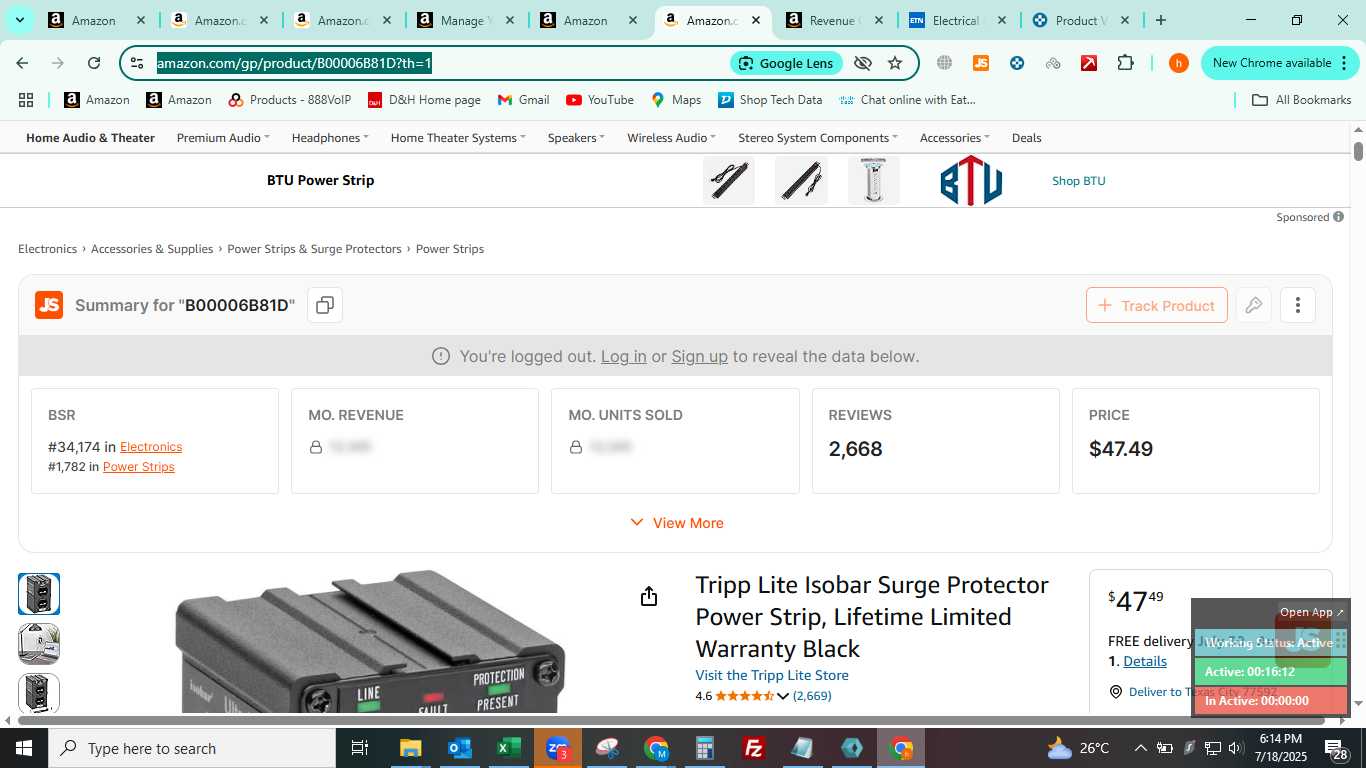Expand the Premium Audio menu

(223, 138)
